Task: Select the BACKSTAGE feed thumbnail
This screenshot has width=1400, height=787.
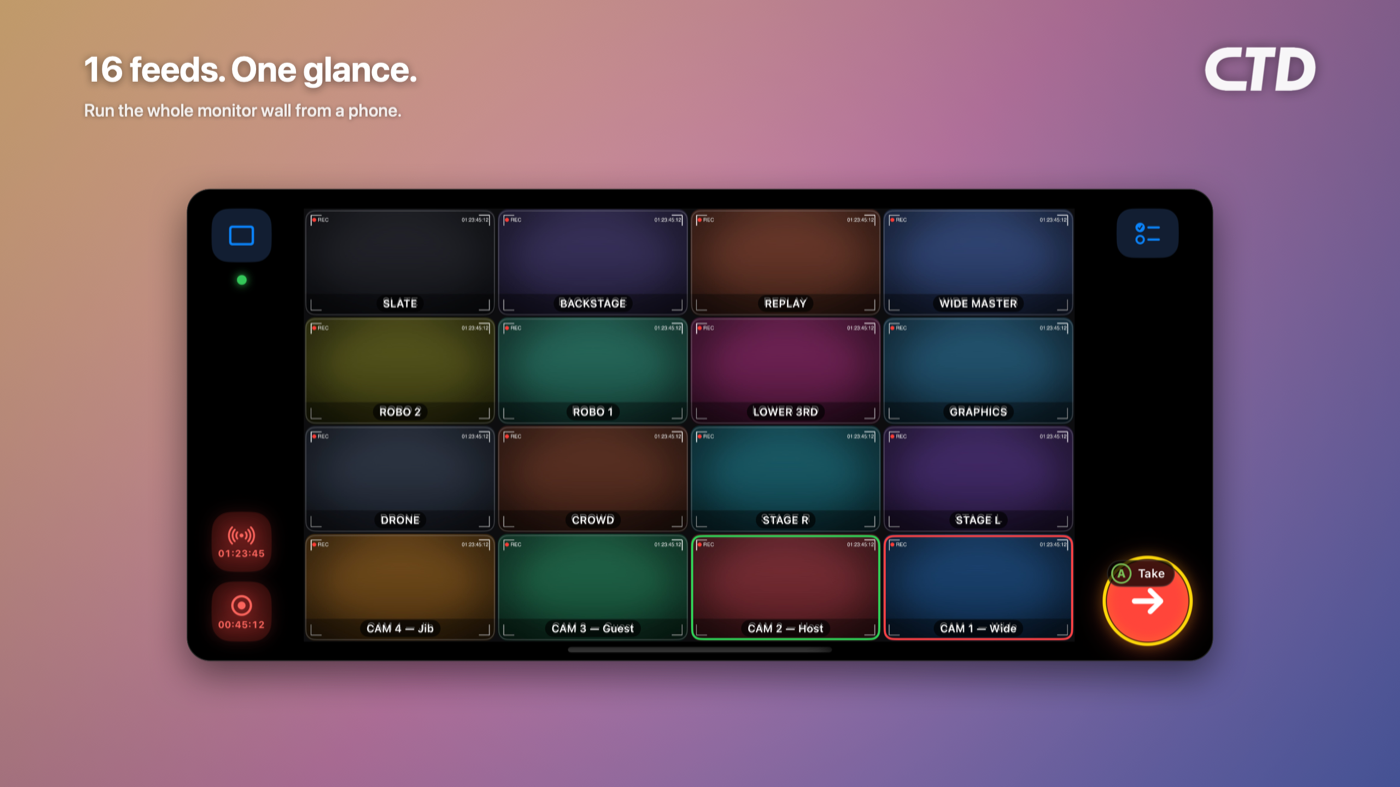Action: (x=593, y=262)
